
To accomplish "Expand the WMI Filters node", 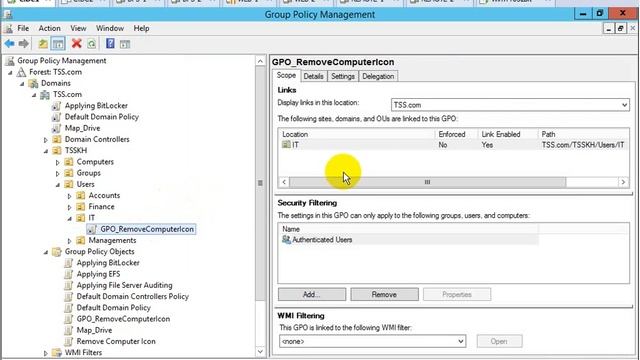I will (x=46, y=353).
